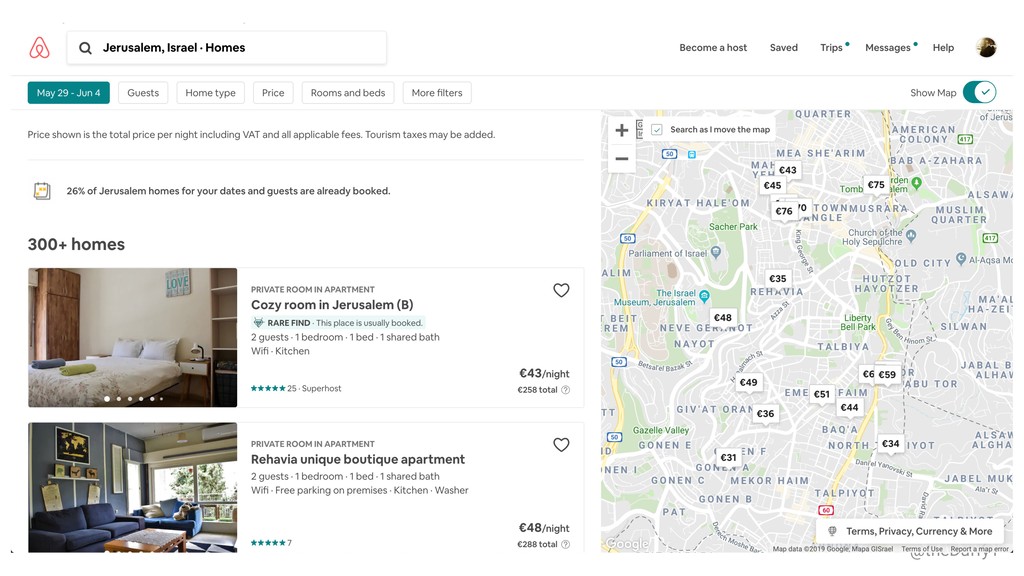This screenshot has width=1024, height=576.
Task: Click the €75 map price marker
Action: 876,184
